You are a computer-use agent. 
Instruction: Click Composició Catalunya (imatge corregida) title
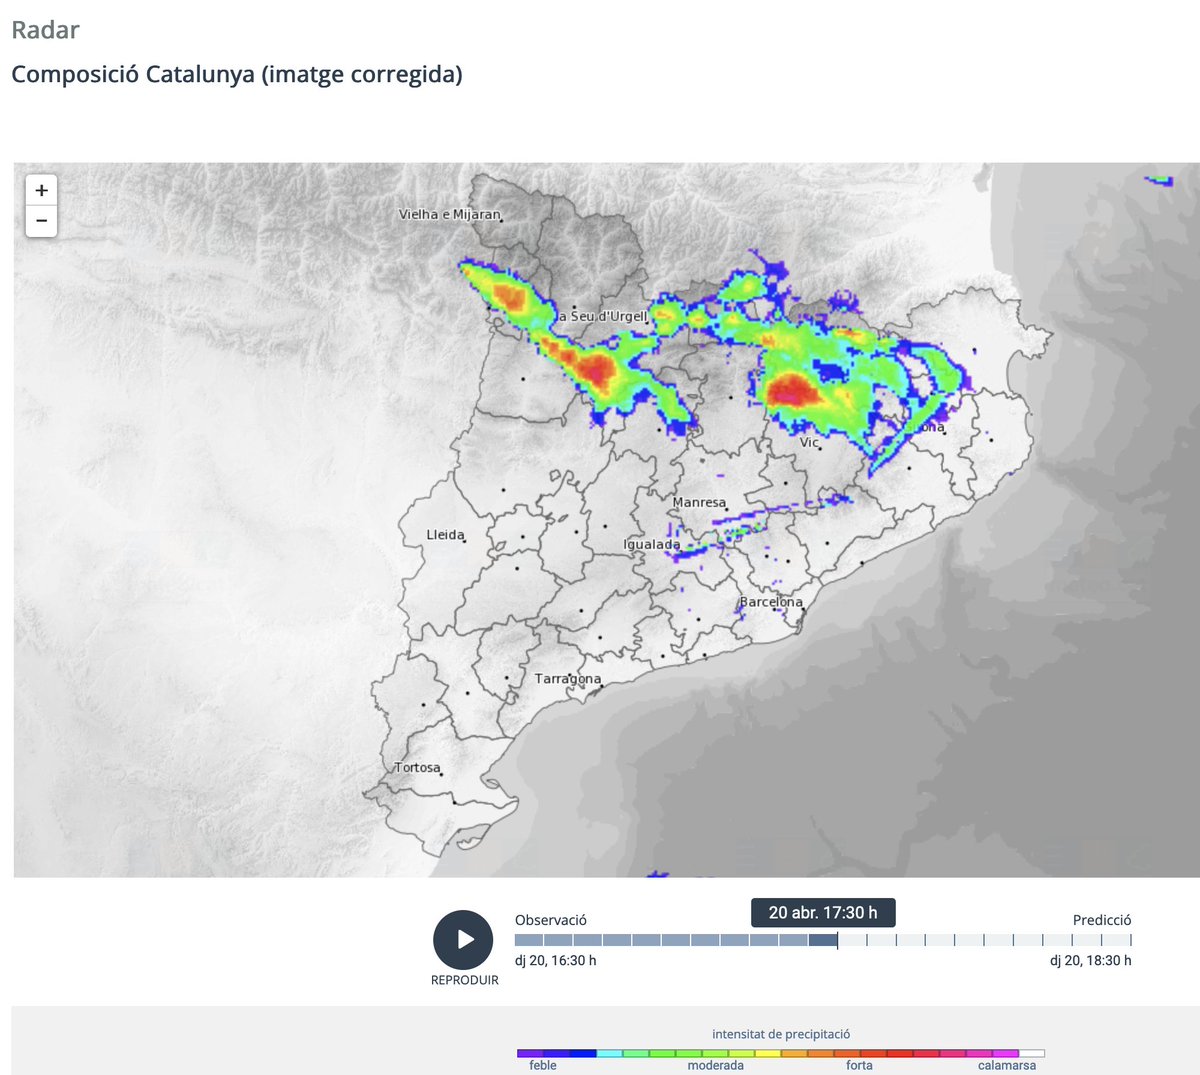(237, 74)
